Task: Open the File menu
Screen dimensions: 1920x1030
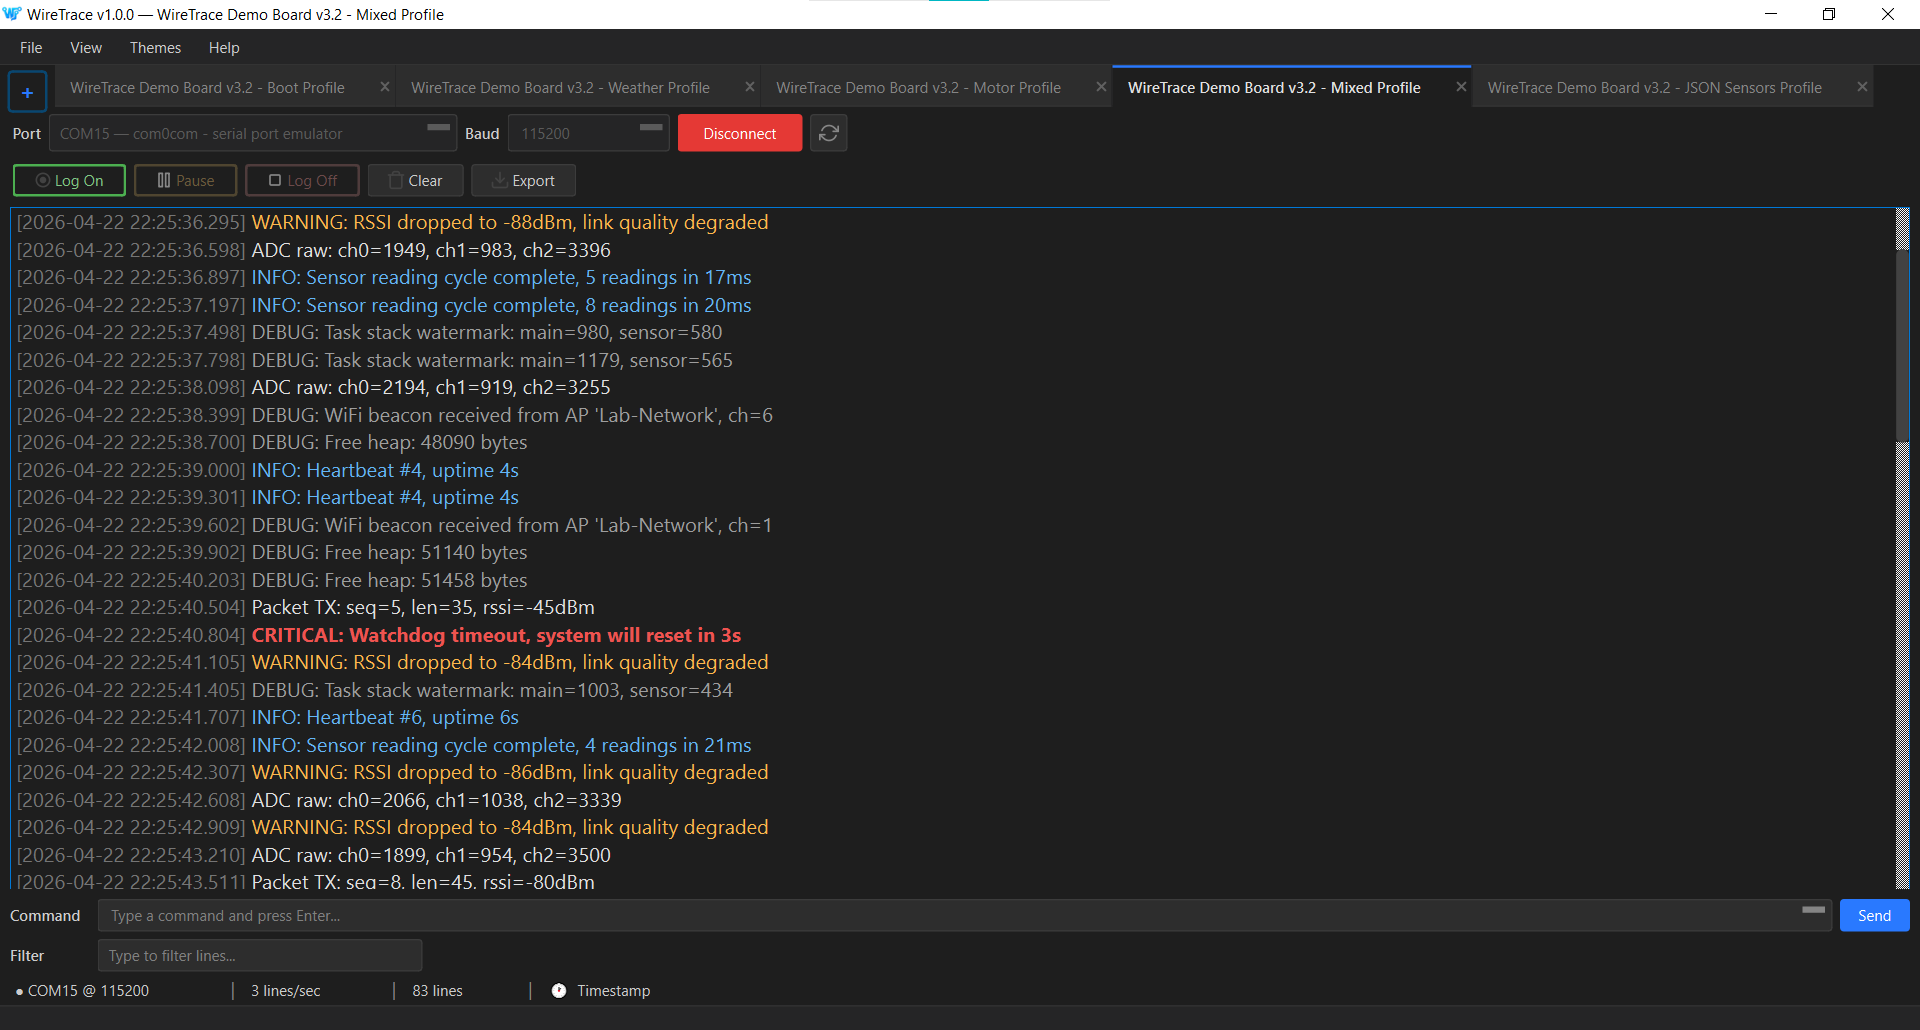Action: pyautogui.click(x=31, y=47)
